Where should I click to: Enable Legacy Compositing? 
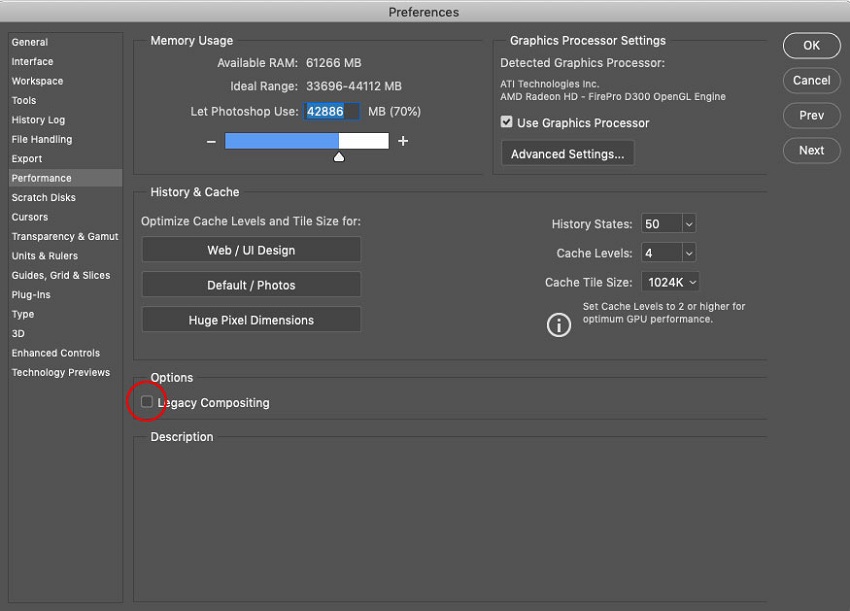pos(146,402)
